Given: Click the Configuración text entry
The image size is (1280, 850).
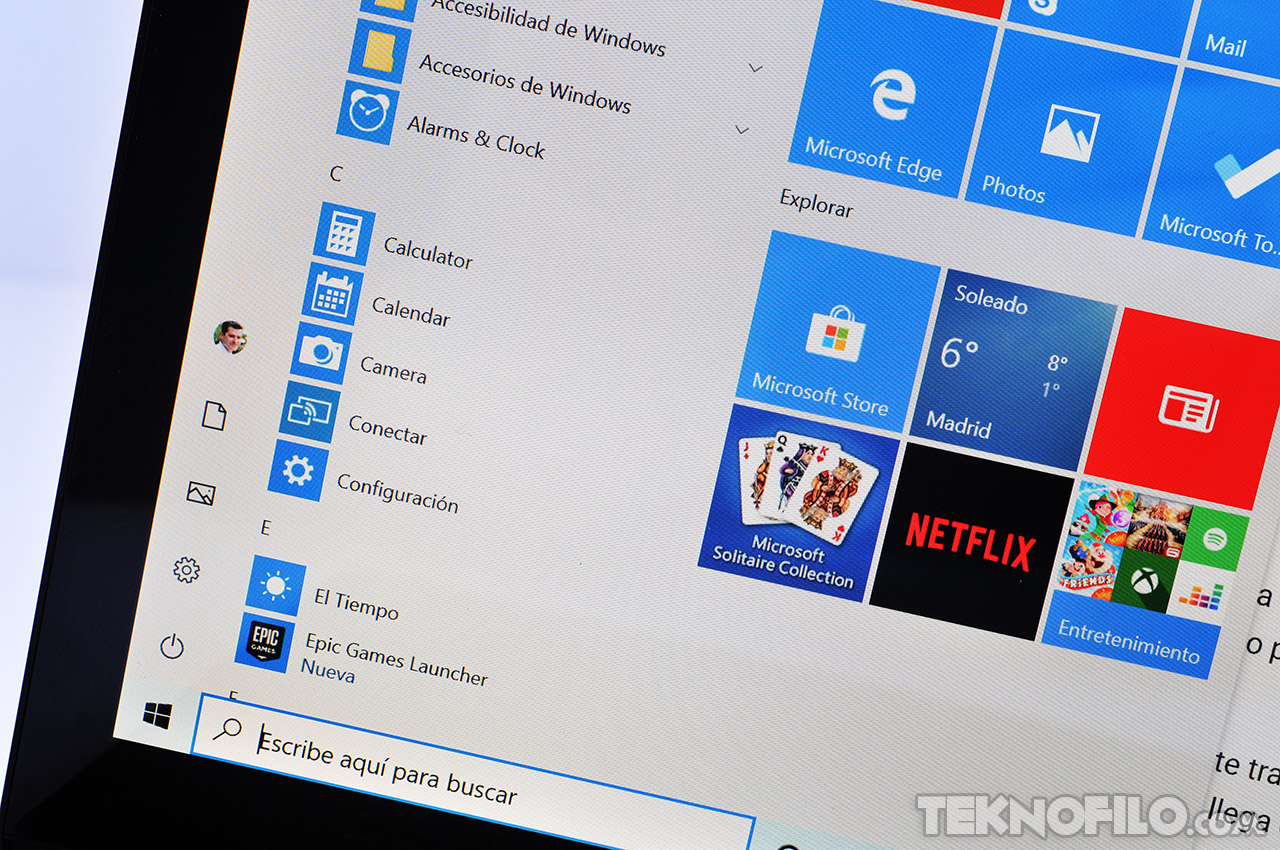Looking at the screenshot, I should click(398, 493).
